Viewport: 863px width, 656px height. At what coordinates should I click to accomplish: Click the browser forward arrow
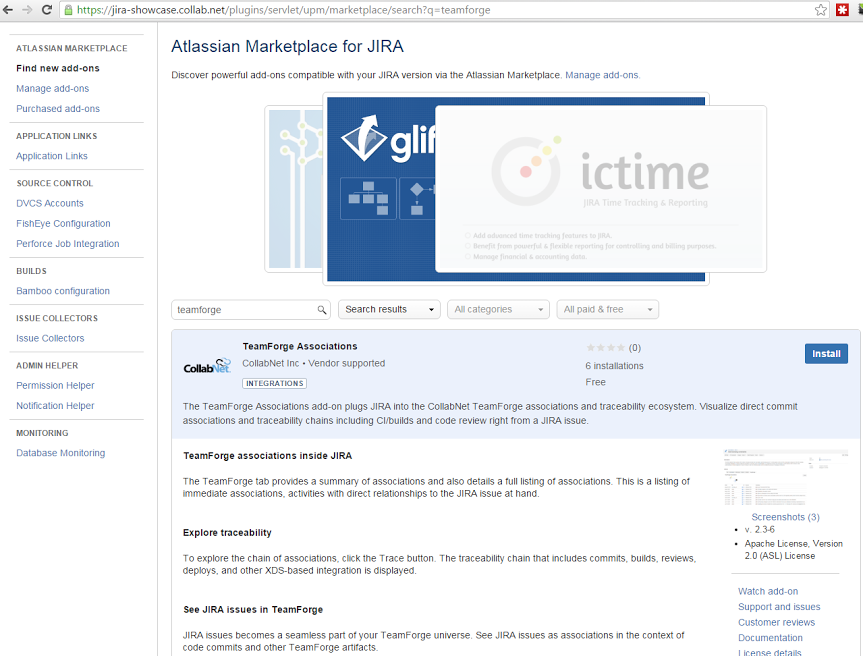point(27,9)
